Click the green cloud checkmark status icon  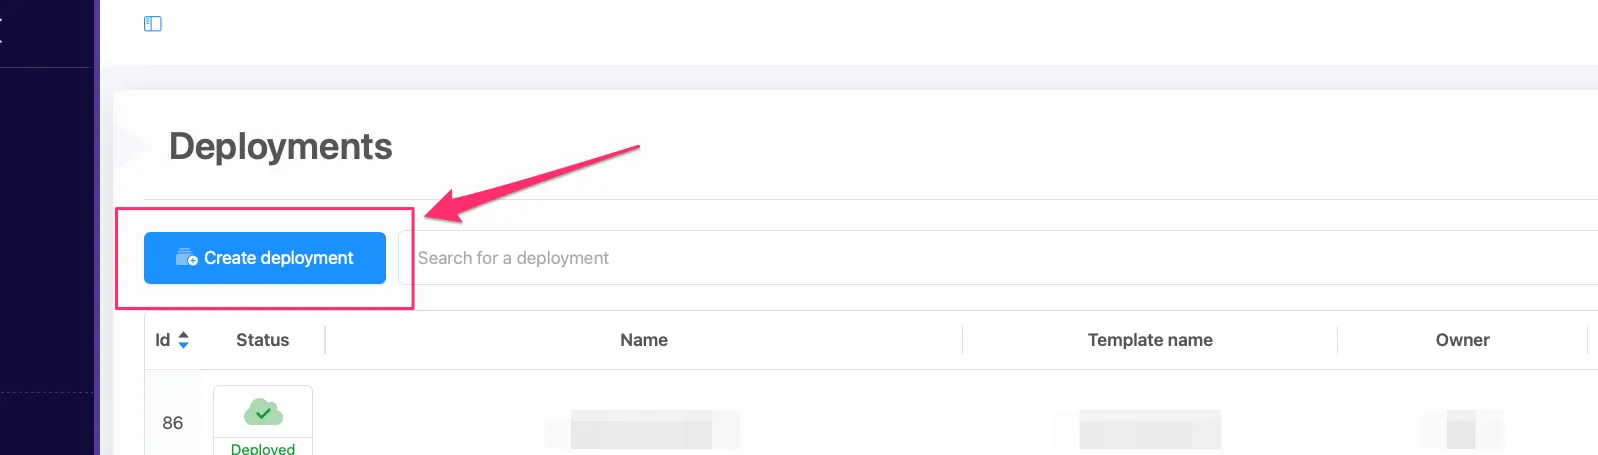[263, 411]
